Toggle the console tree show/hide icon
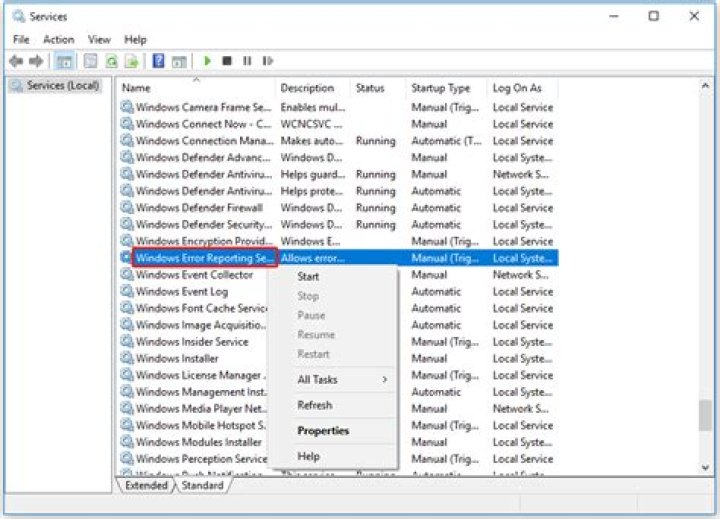Screen dimensions: 720x519 pyautogui.click(x=65, y=61)
